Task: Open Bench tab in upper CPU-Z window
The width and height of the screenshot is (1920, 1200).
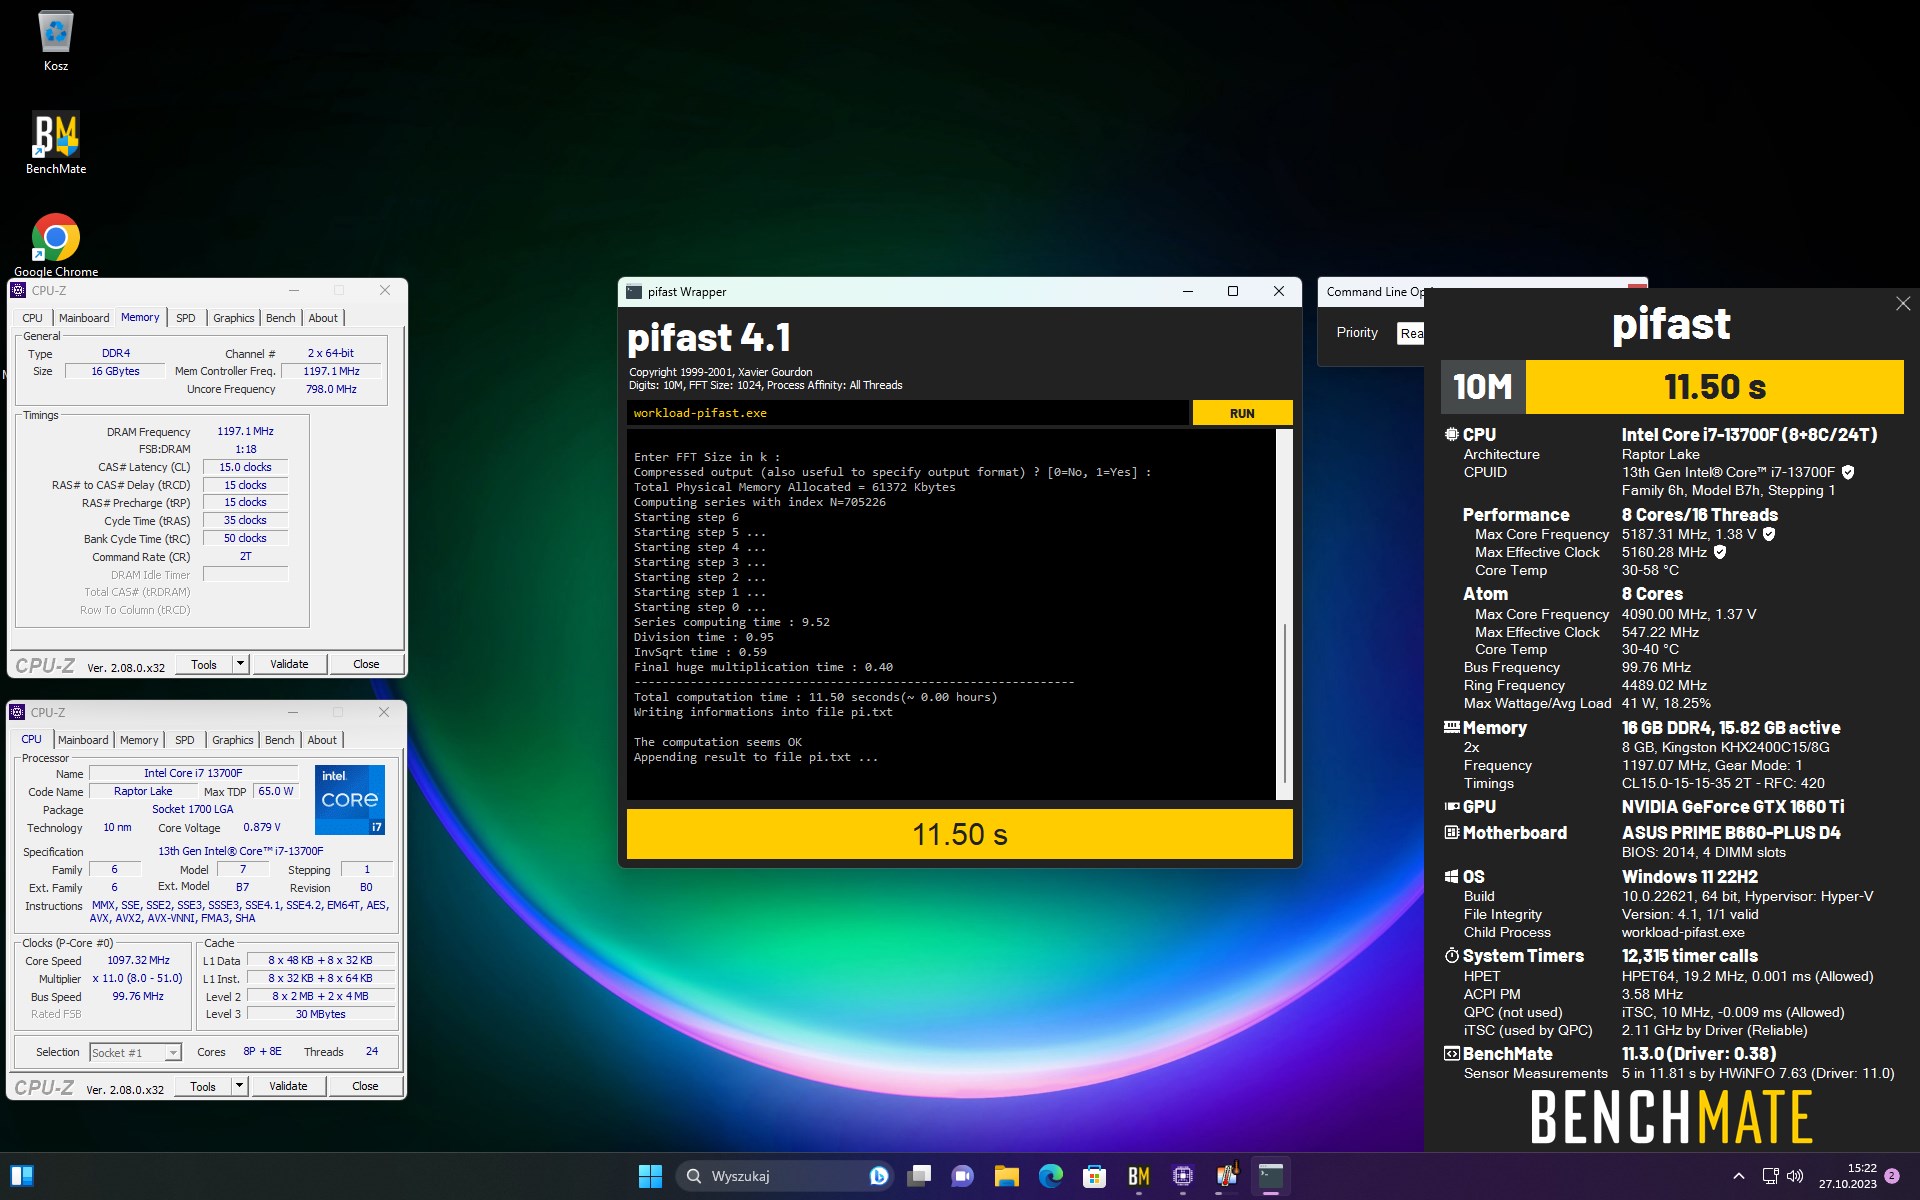Action: click(281, 318)
